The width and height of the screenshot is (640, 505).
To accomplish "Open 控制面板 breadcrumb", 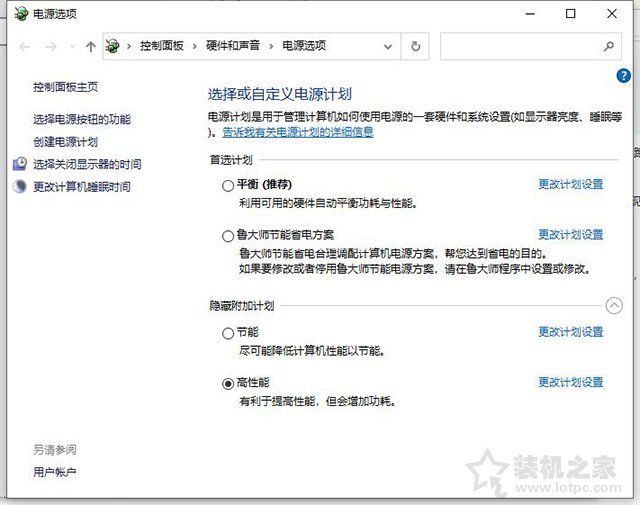I will 162,46.
